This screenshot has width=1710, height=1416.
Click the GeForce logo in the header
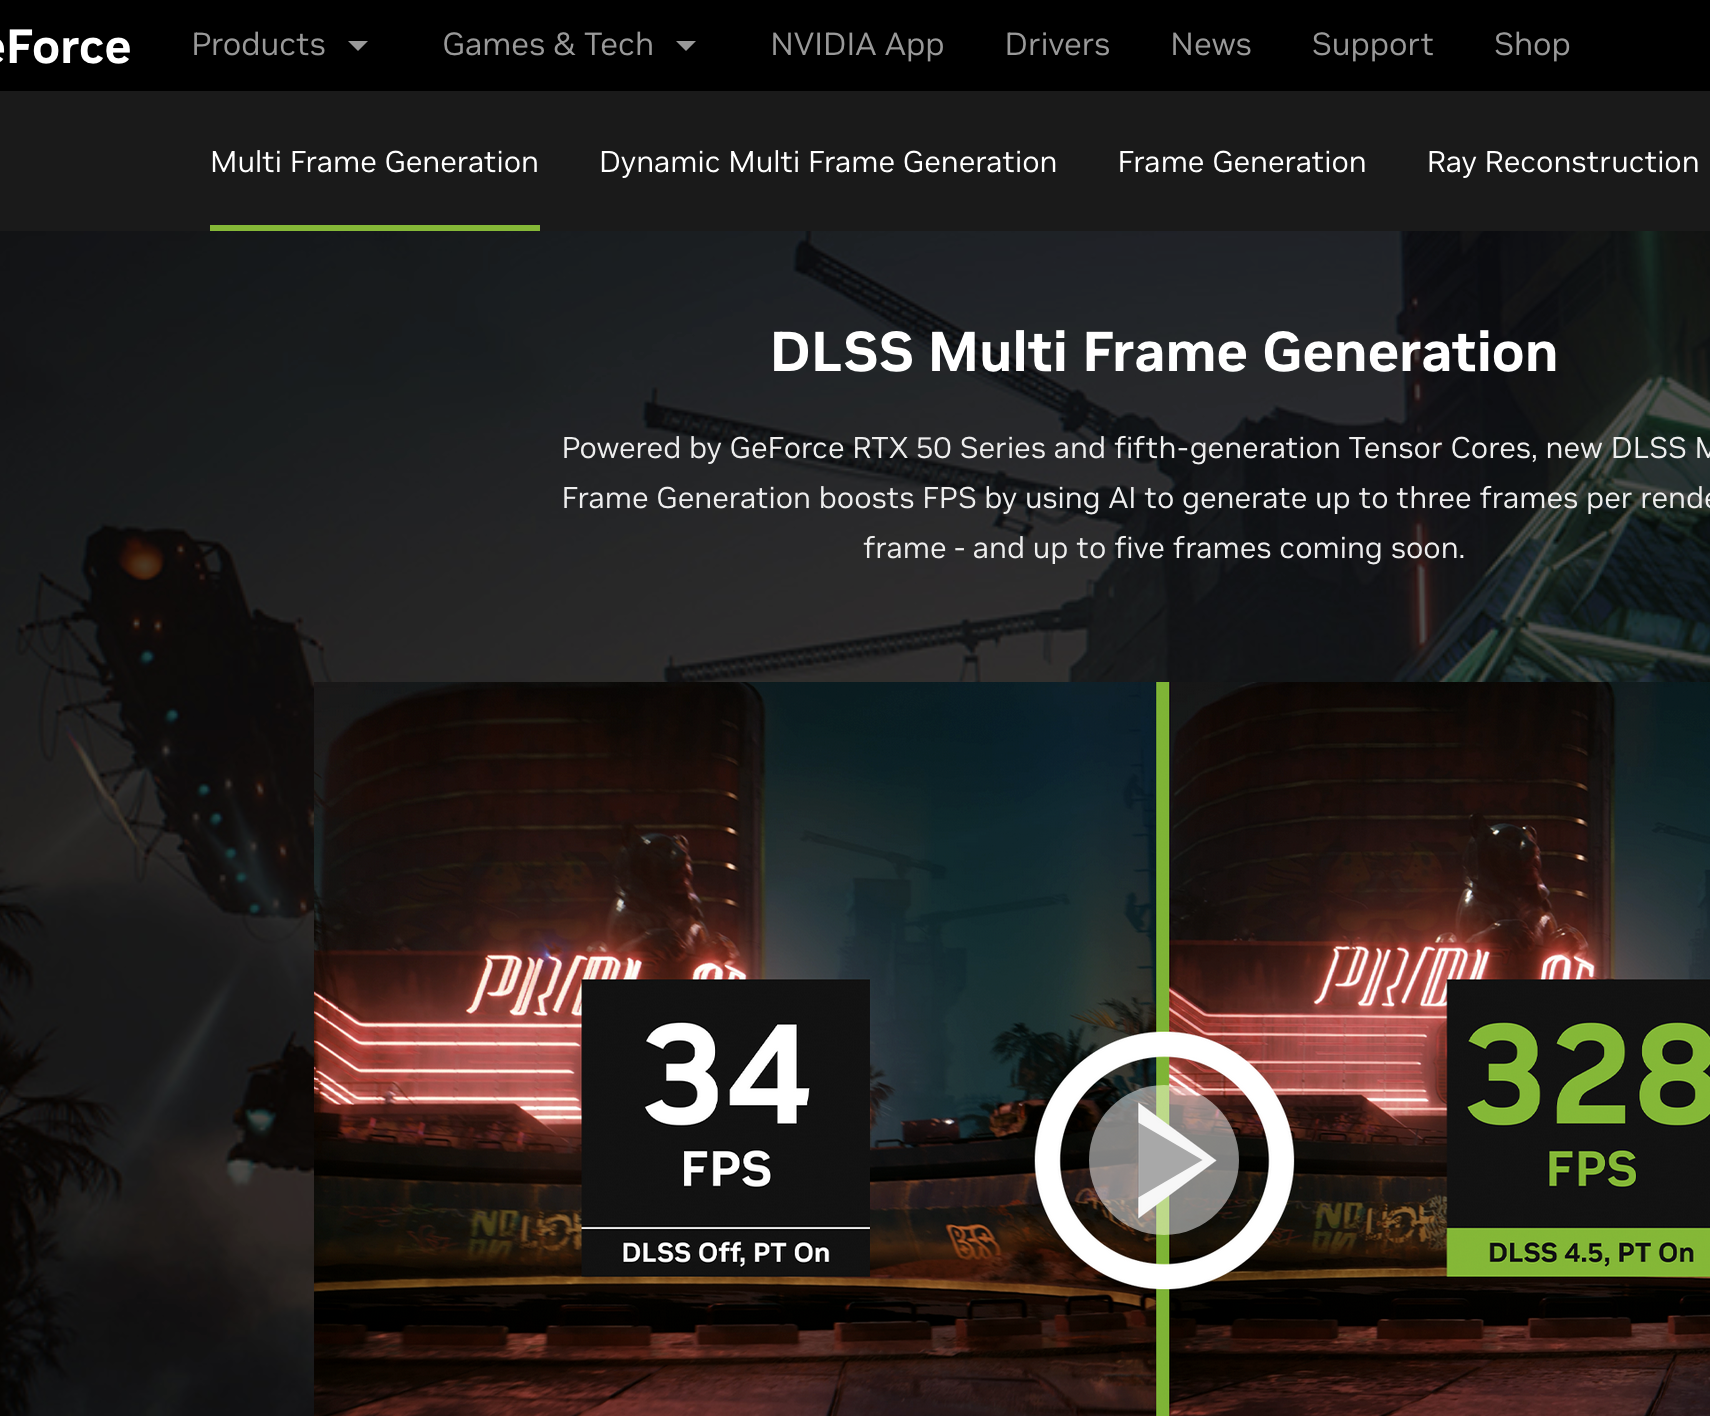(x=65, y=46)
